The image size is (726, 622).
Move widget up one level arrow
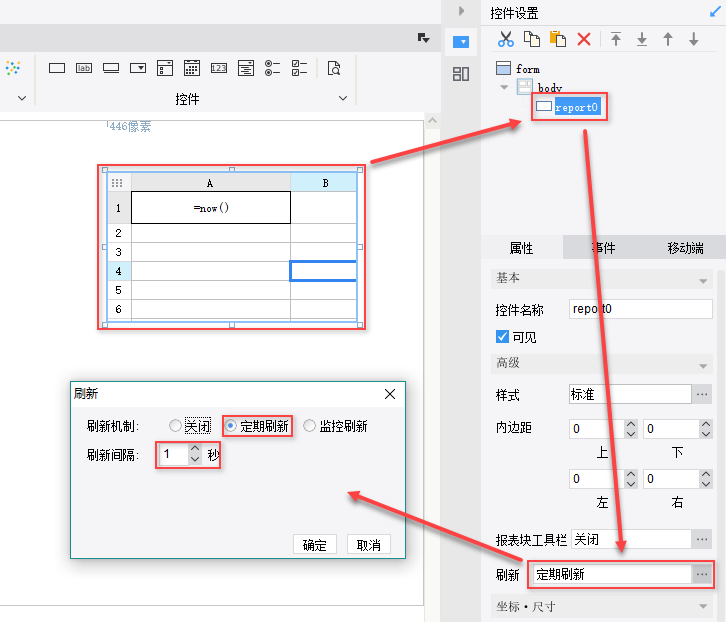[x=668, y=39]
